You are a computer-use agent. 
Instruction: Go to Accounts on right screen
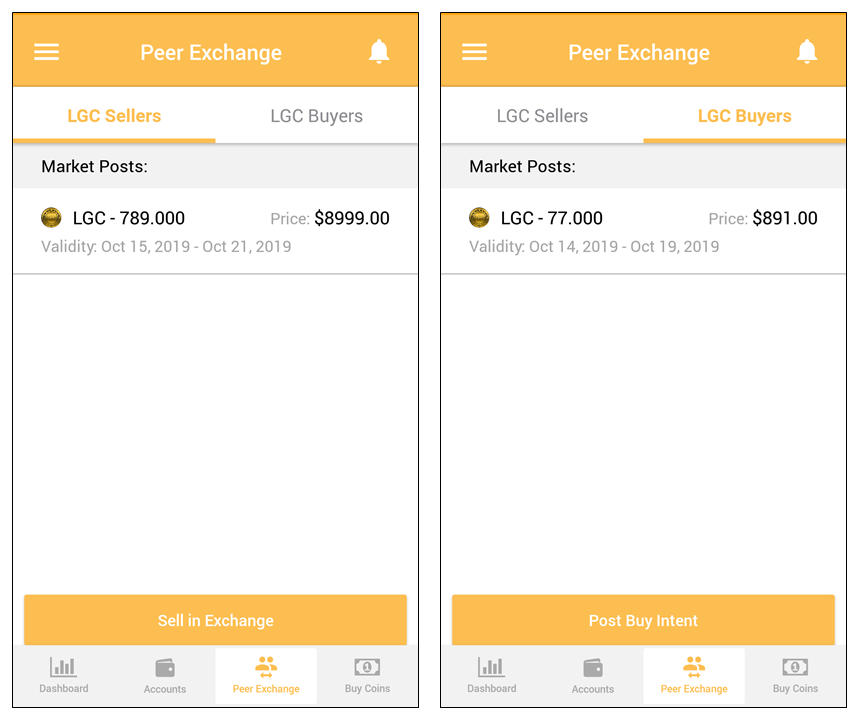click(x=593, y=675)
